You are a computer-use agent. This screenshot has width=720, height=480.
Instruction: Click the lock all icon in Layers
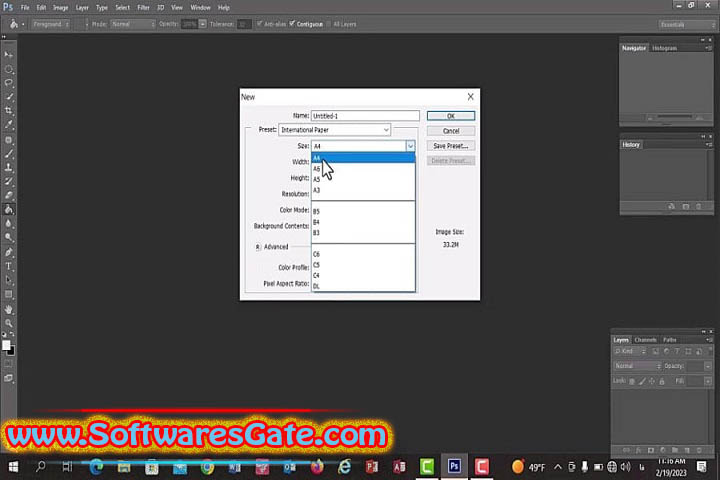pyautogui.click(x=662, y=381)
